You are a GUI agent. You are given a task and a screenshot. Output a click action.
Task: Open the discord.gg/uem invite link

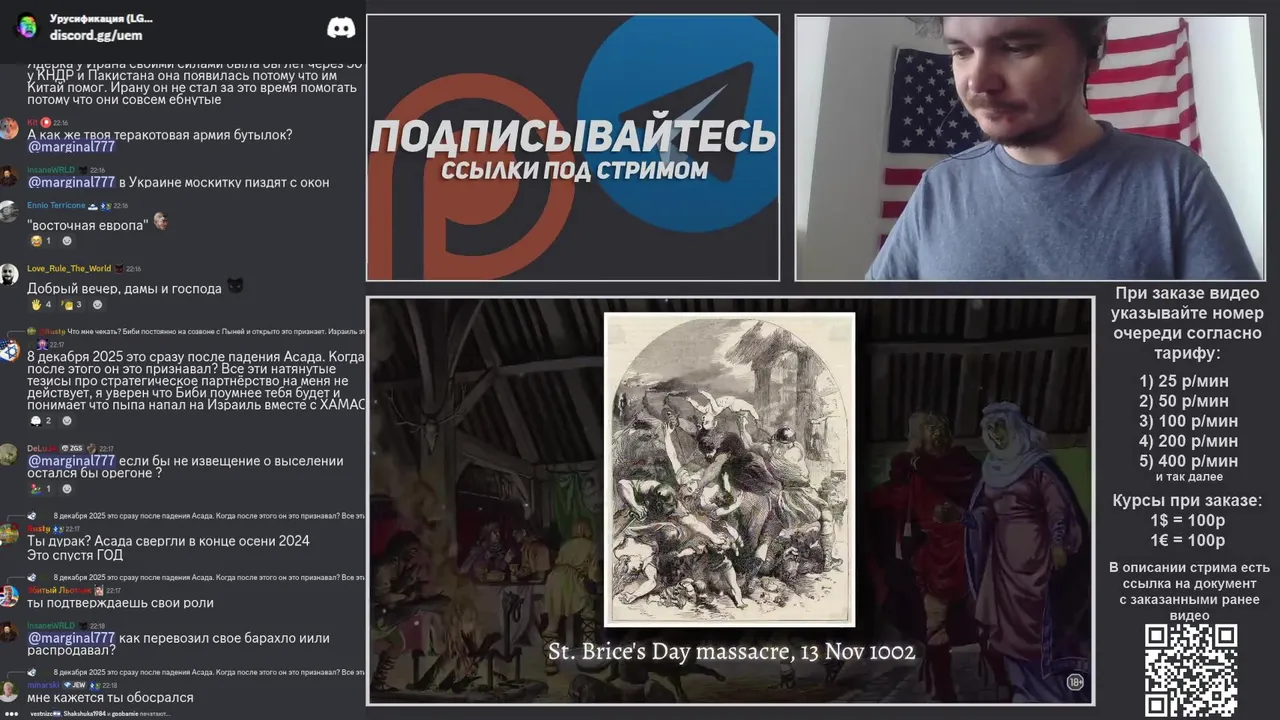(96, 35)
